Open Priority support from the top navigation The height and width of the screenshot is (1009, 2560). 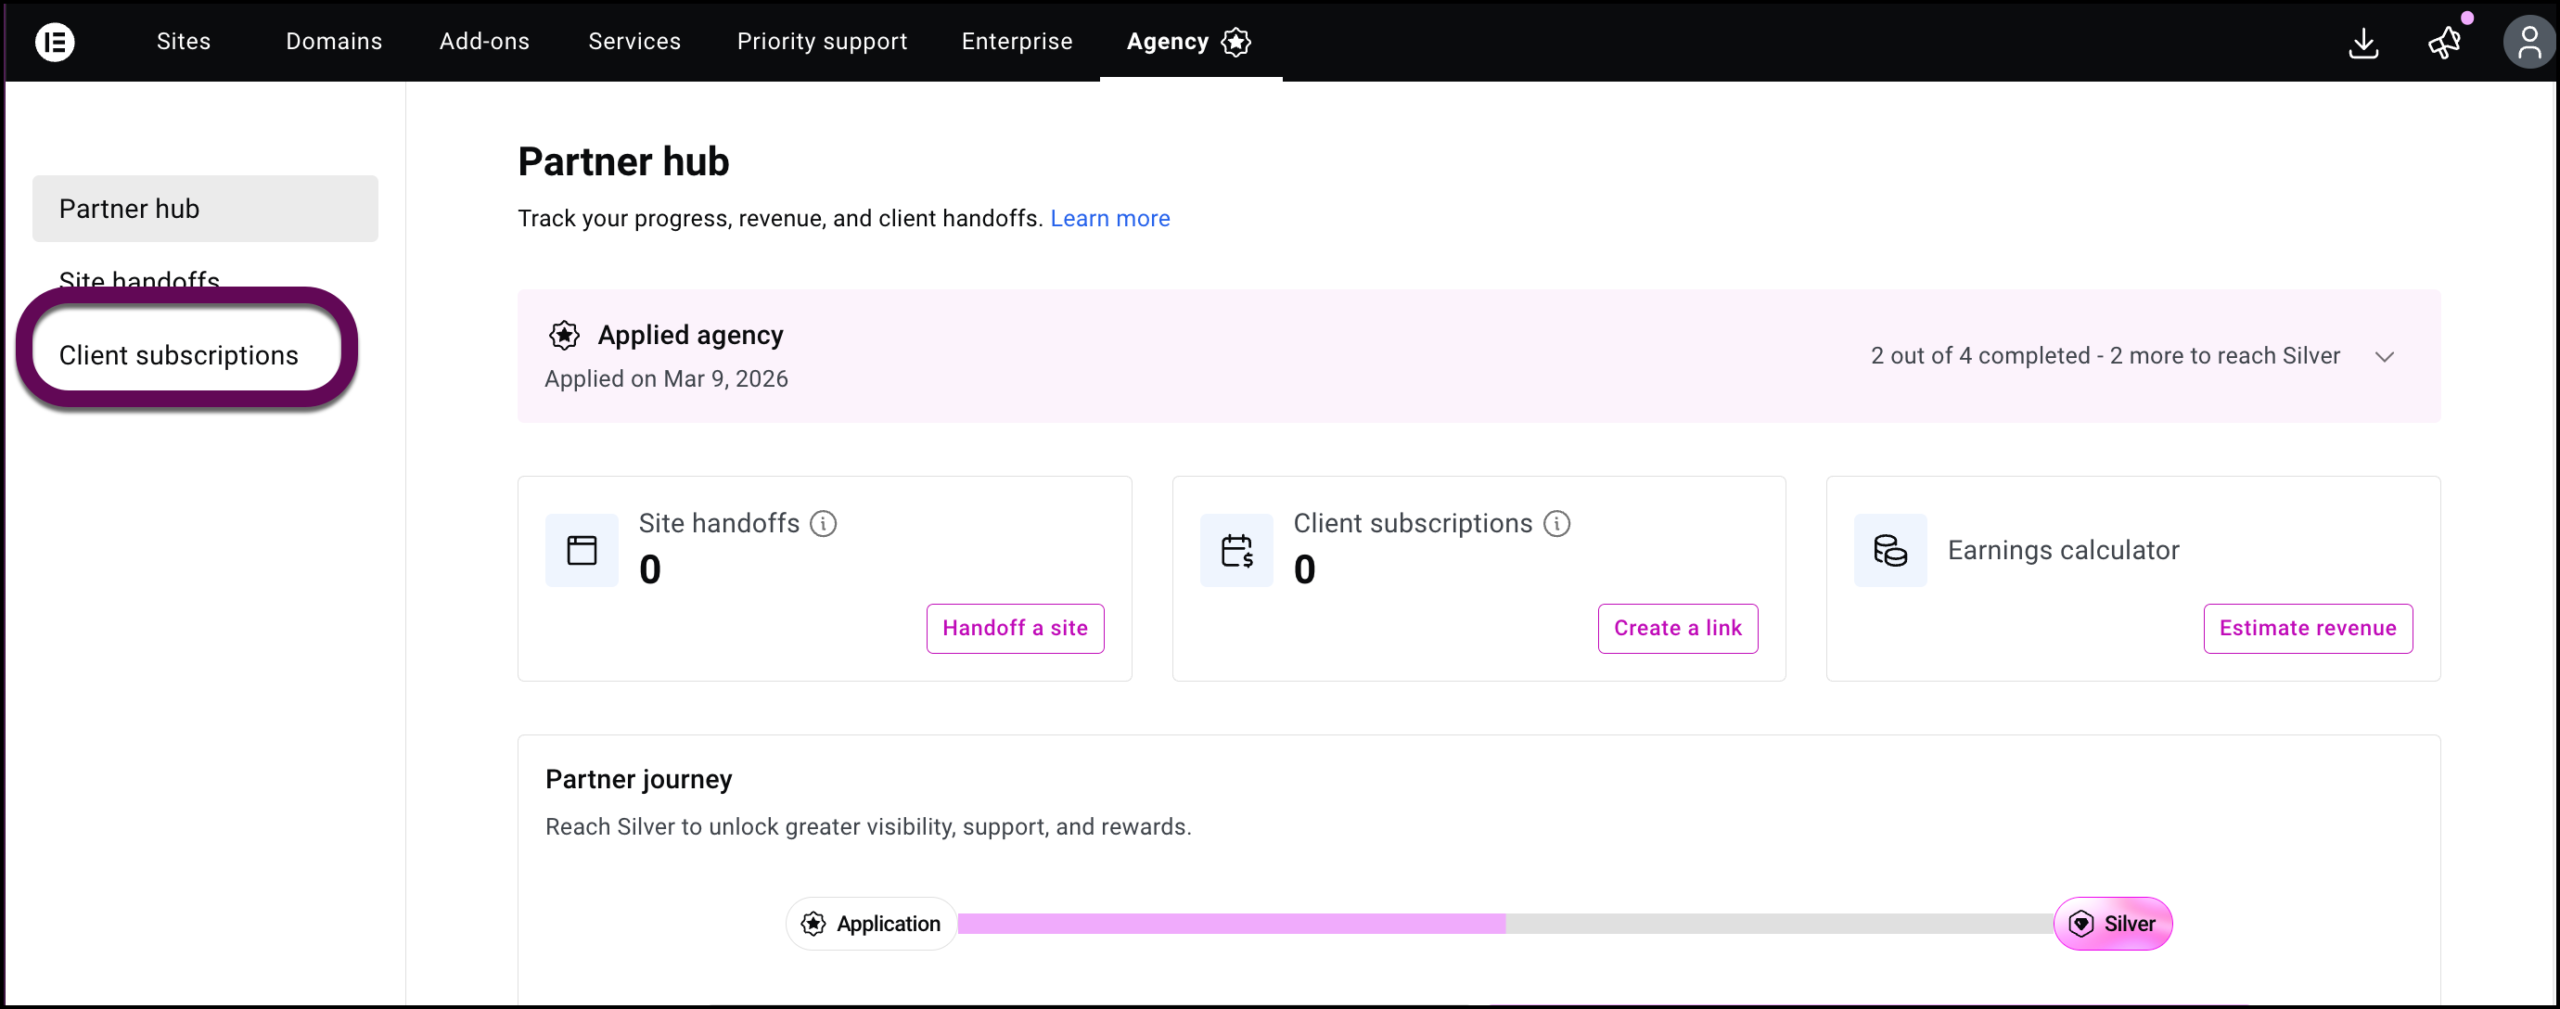tap(822, 41)
